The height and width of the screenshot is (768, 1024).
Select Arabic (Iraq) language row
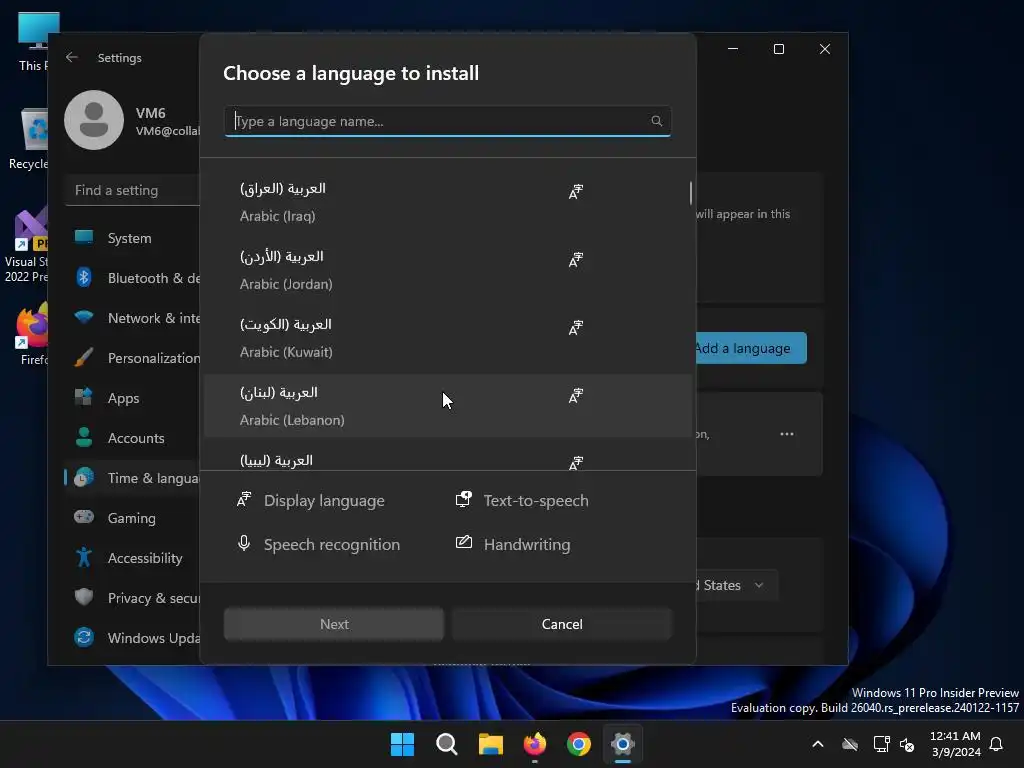pos(447,202)
